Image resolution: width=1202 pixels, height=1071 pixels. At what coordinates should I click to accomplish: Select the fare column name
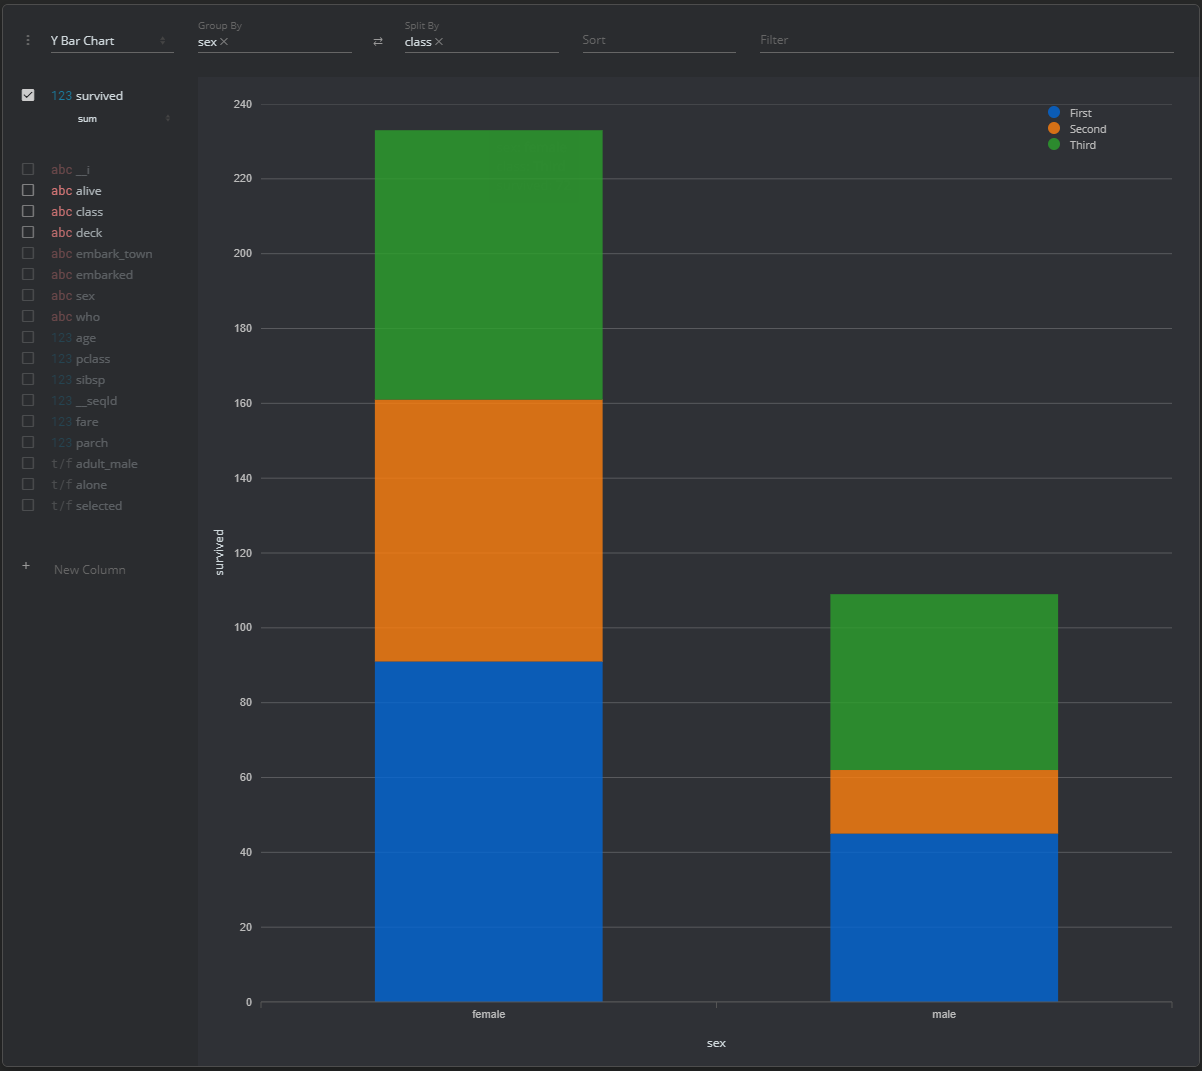point(87,422)
